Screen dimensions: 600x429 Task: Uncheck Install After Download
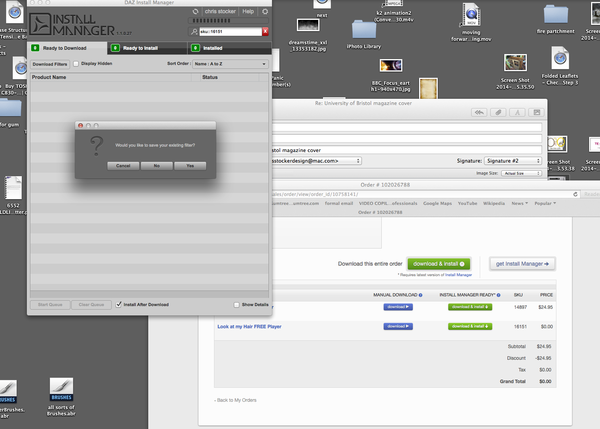(x=119, y=305)
